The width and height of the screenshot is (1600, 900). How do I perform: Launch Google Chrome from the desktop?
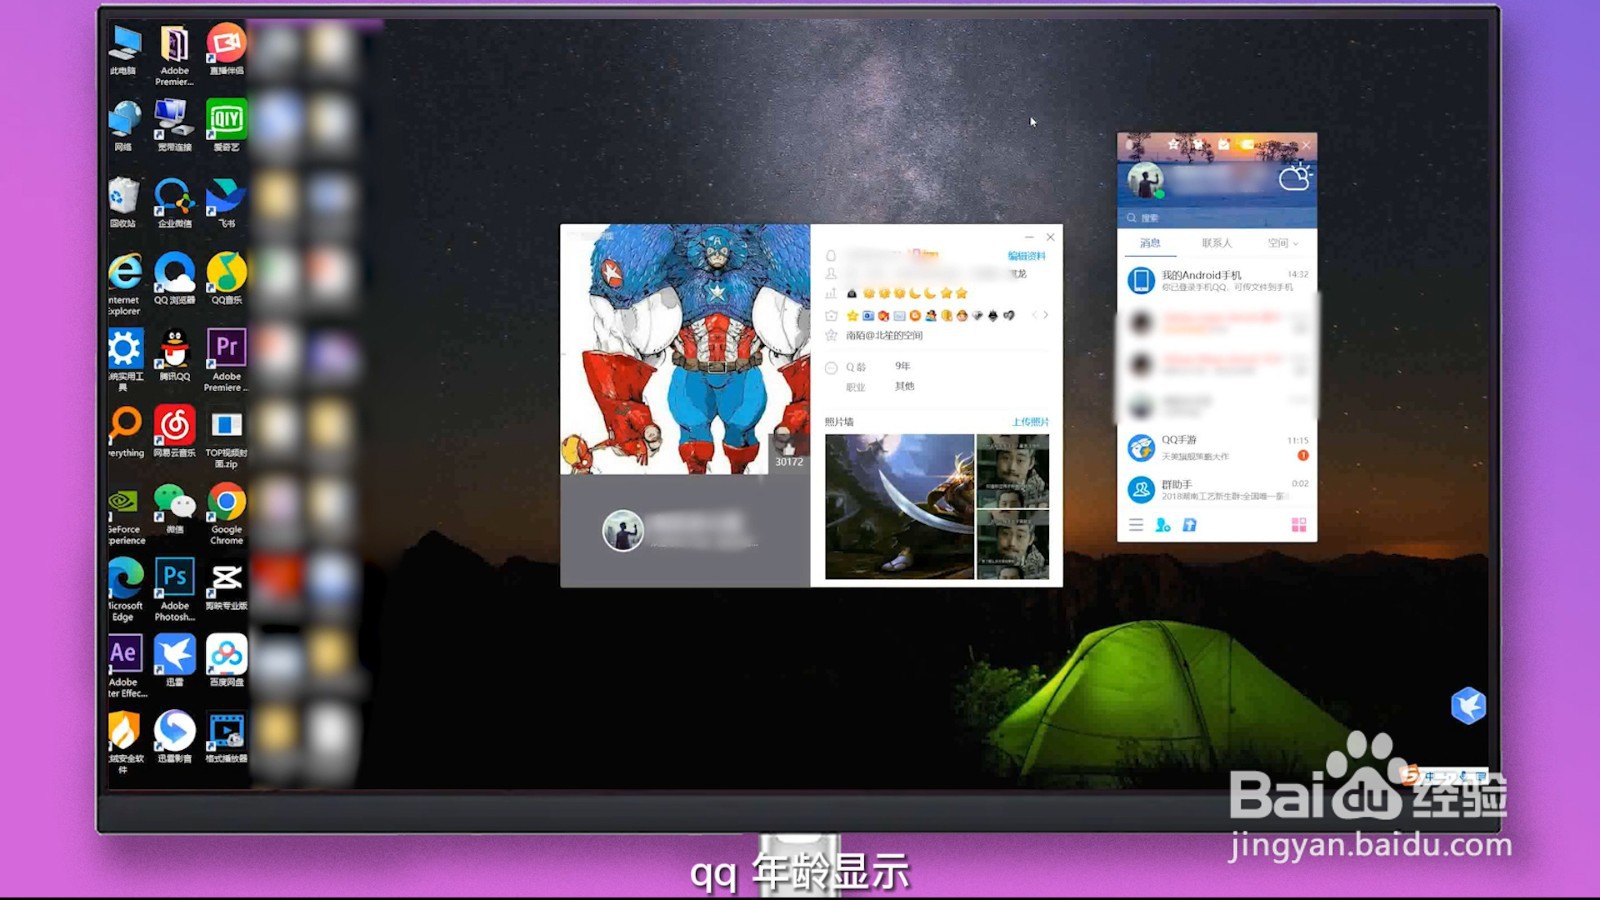(x=227, y=514)
